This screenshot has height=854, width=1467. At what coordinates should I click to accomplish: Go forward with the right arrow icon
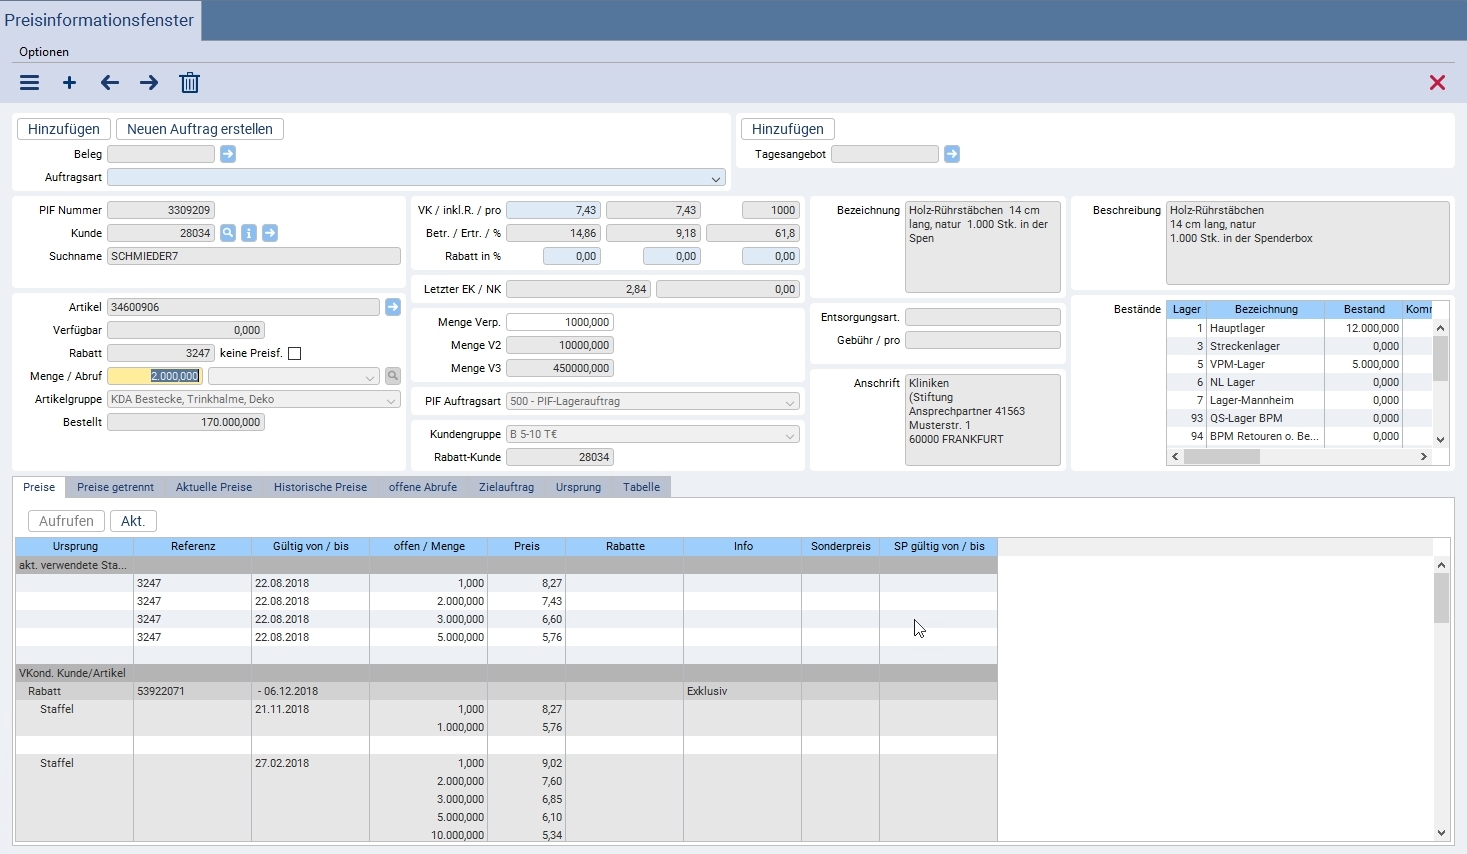coord(149,83)
